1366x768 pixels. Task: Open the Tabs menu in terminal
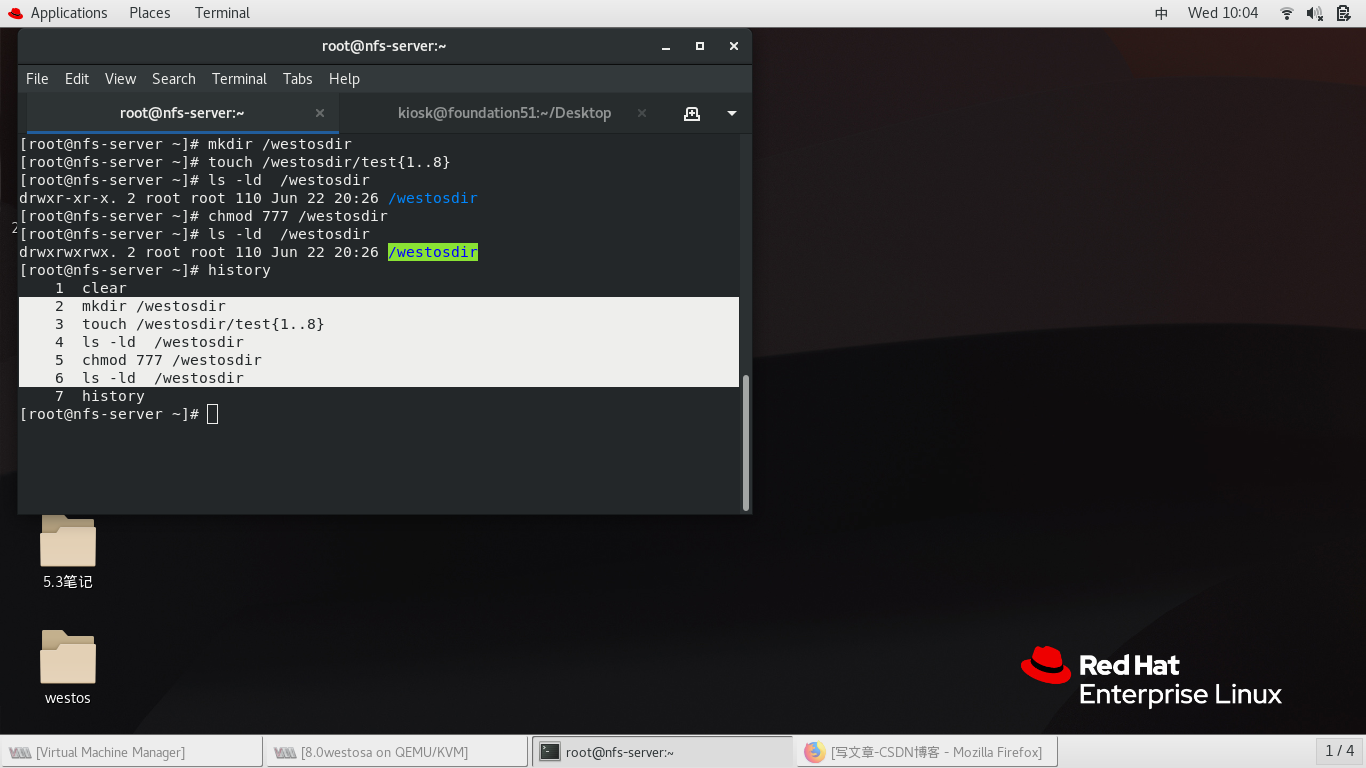point(297,79)
